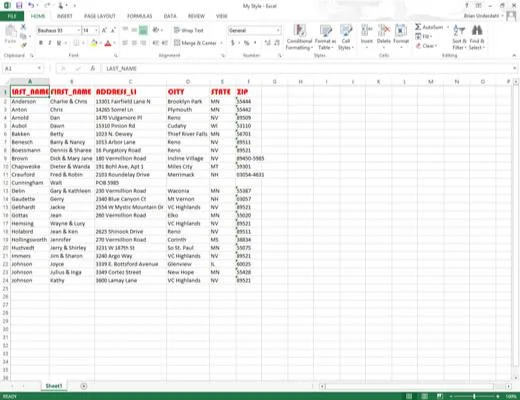Click the Merge & Center button
520x400 pixels.
(x=195, y=43)
